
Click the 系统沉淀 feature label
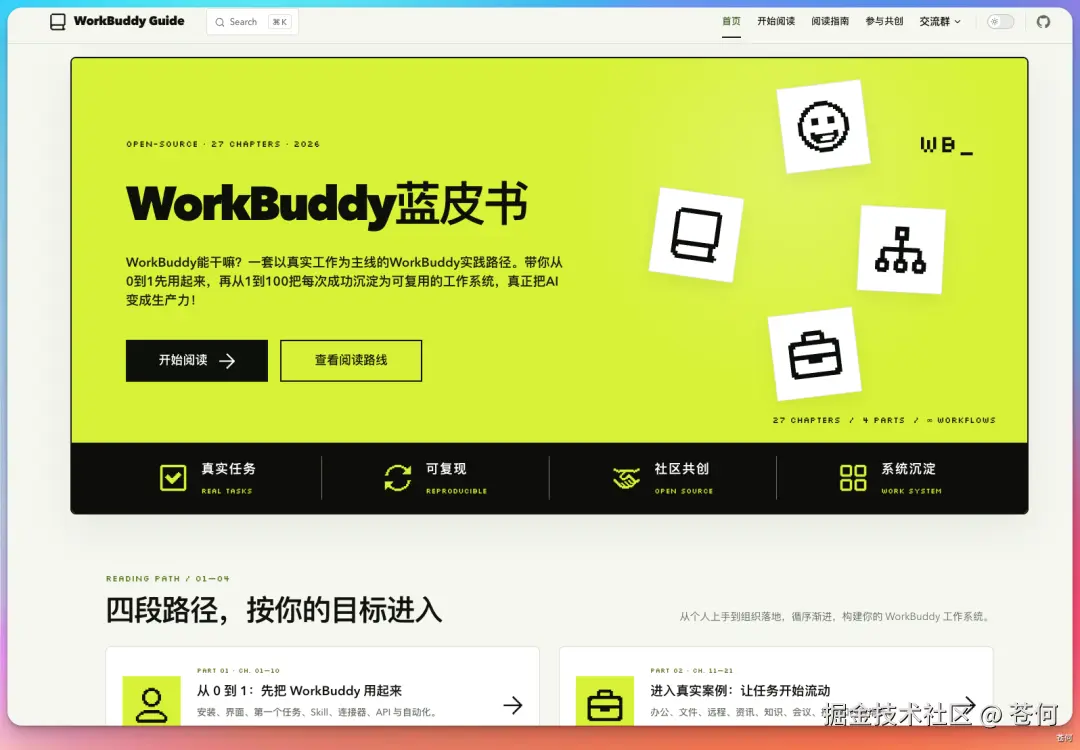[x=908, y=469]
